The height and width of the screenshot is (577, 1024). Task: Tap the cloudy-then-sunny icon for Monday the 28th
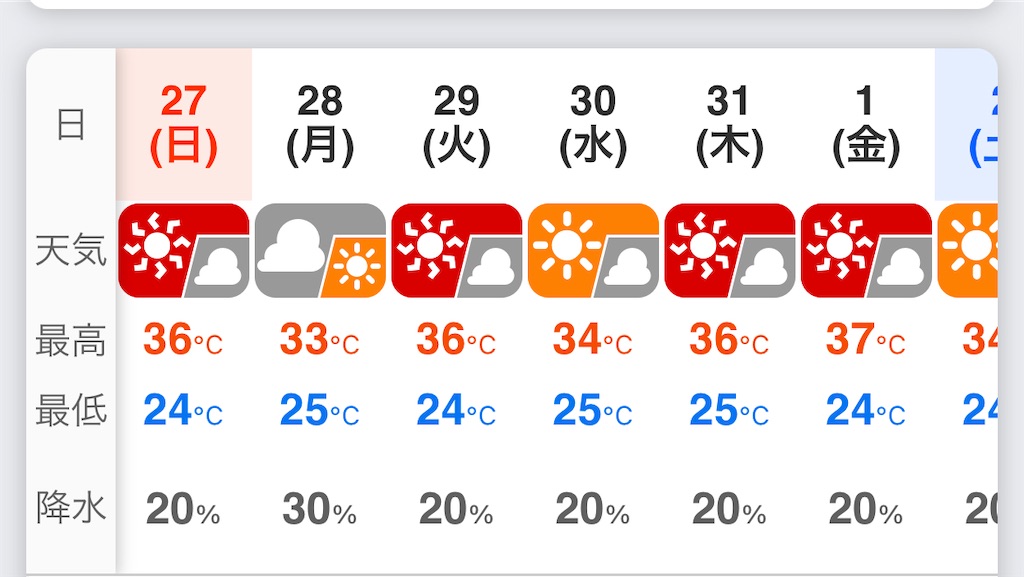point(320,251)
